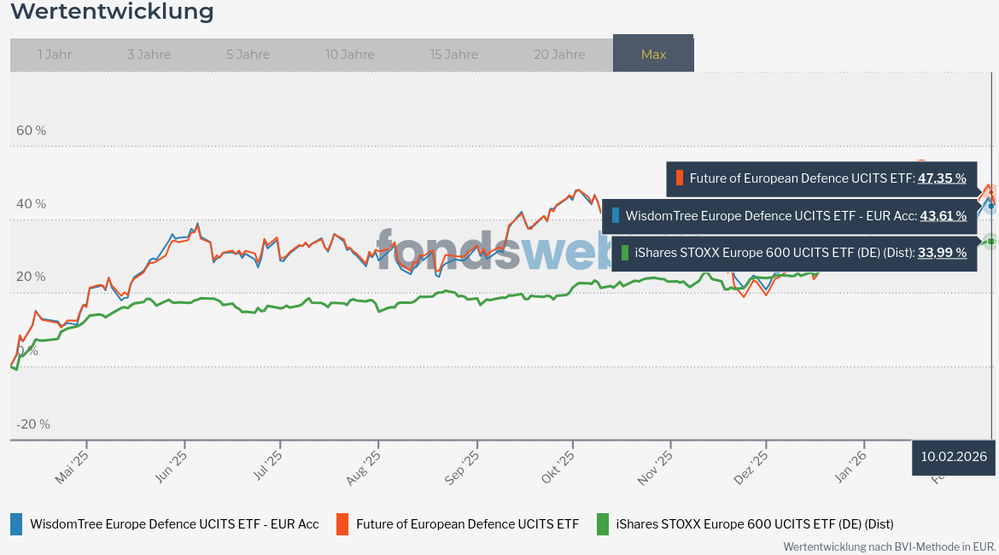Choose the 5 Jahre period tab
Image resolution: width=999 pixels, height=555 pixels.
tap(248, 55)
